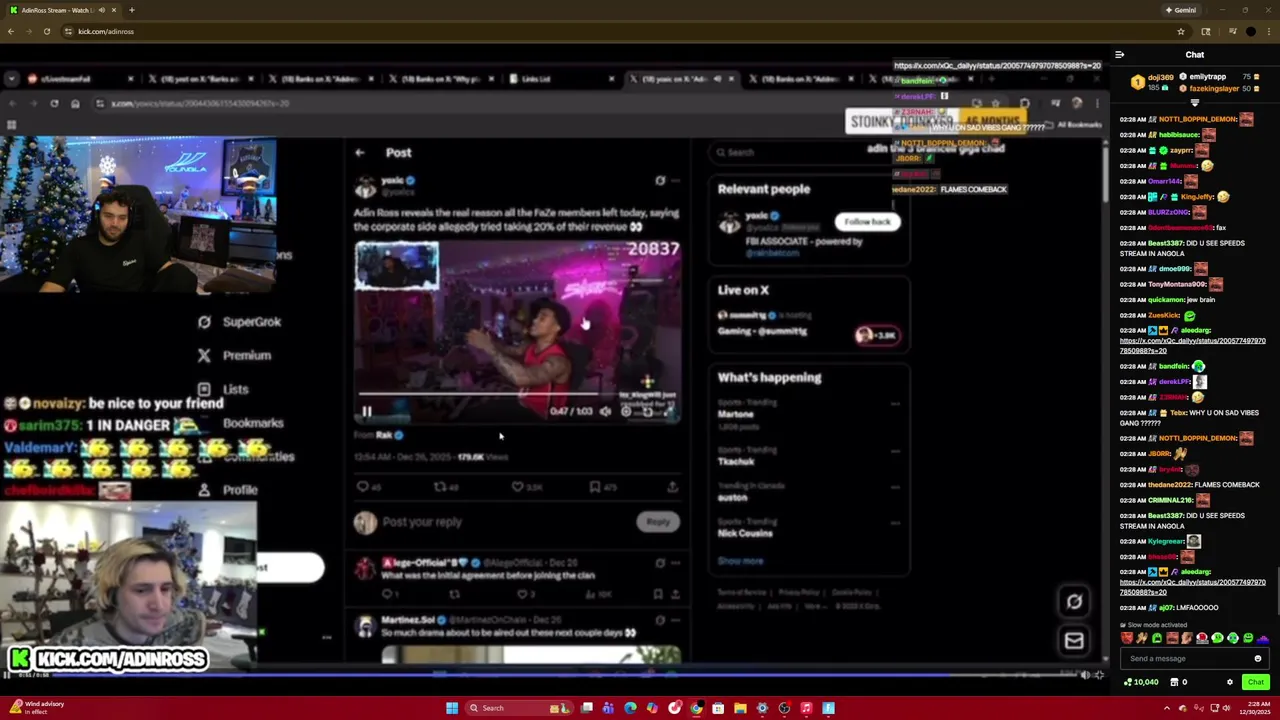
Task: Click the Follow back button
Action: click(867, 222)
